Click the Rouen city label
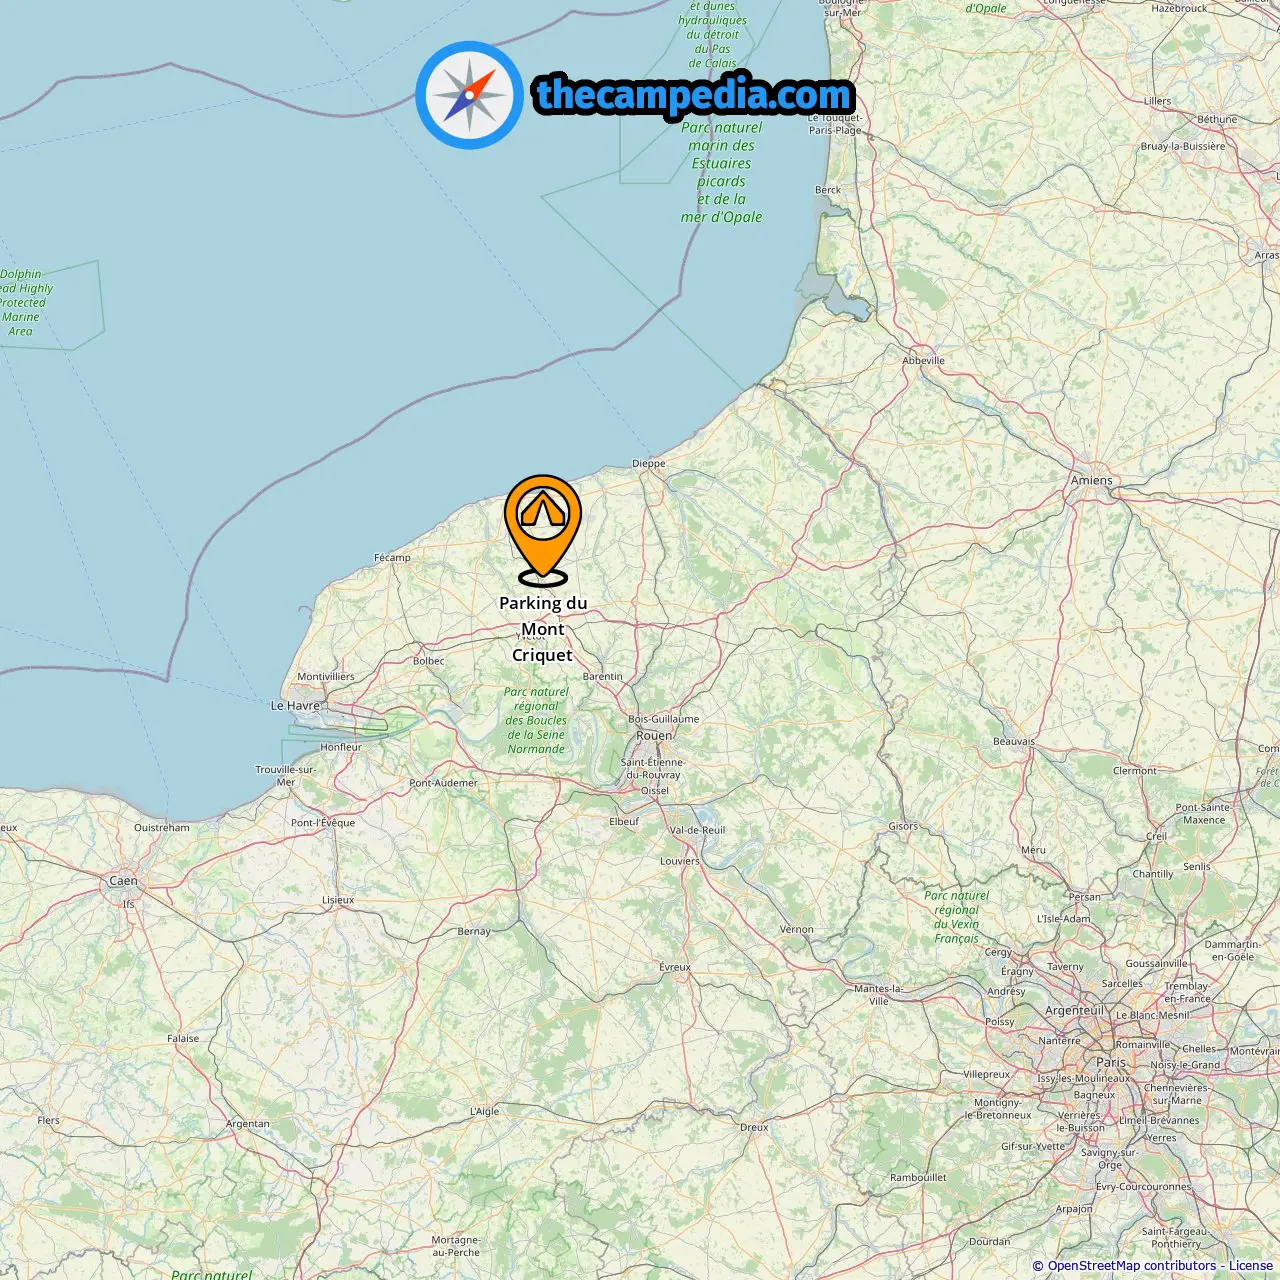The width and height of the screenshot is (1280, 1280). point(654,735)
